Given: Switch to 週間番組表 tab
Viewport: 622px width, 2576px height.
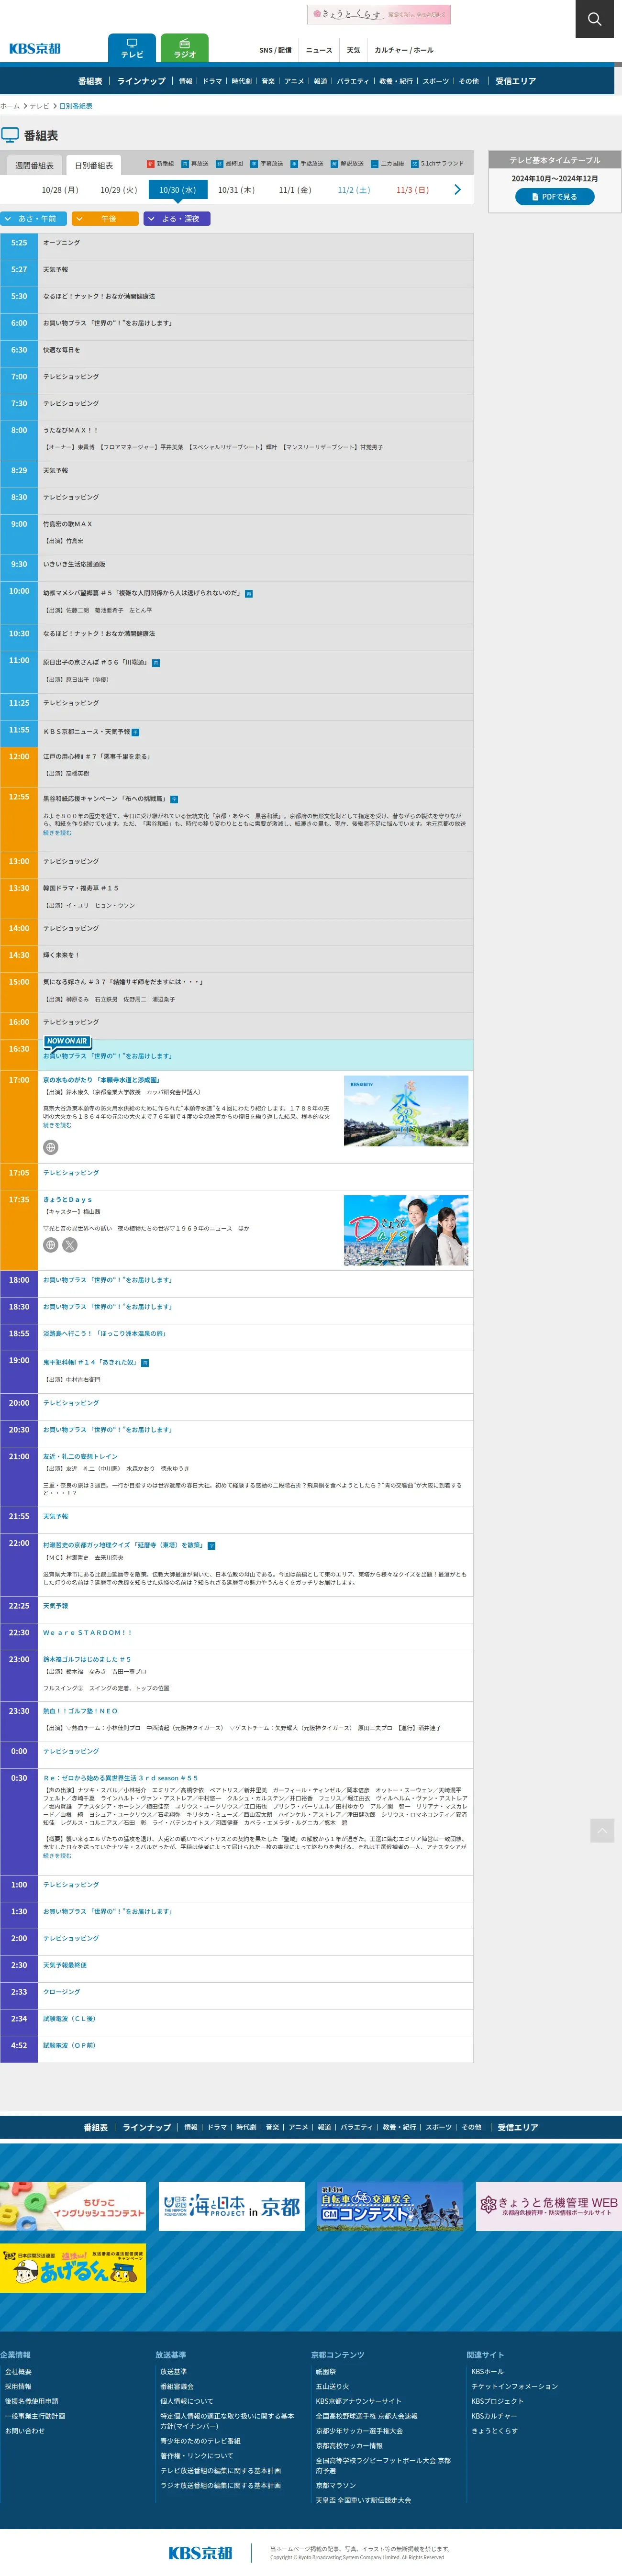Looking at the screenshot, I should (34, 165).
